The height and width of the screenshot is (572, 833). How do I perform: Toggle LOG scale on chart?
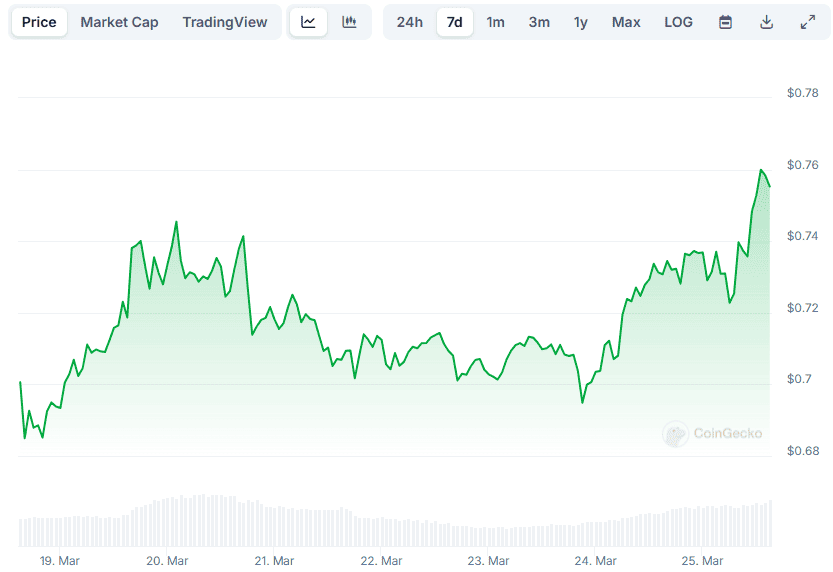(x=678, y=22)
